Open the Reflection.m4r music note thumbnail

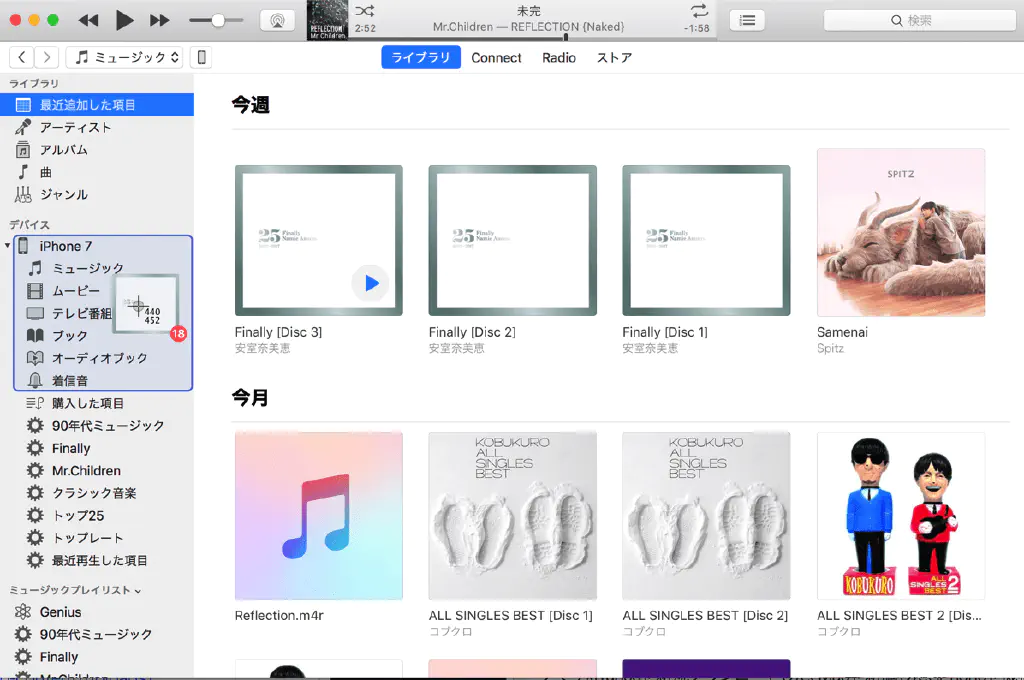(x=319, y=515)
